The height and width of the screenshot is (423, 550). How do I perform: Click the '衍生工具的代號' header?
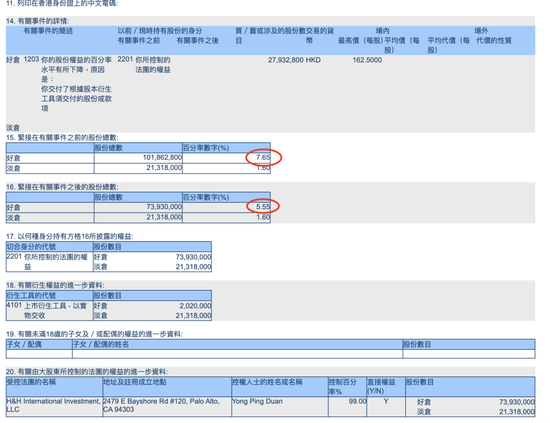pyautogui.click(x=31, y=295)
